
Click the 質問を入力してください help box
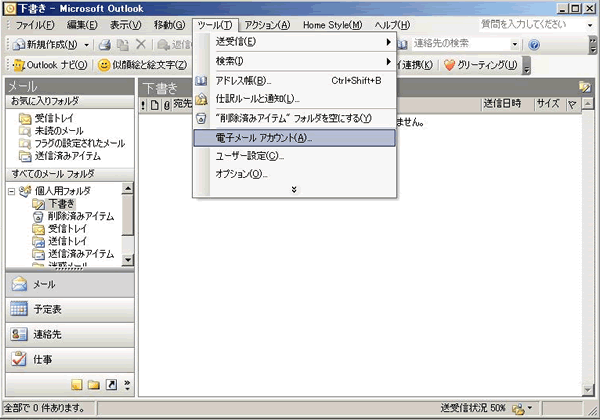(531, 25)
